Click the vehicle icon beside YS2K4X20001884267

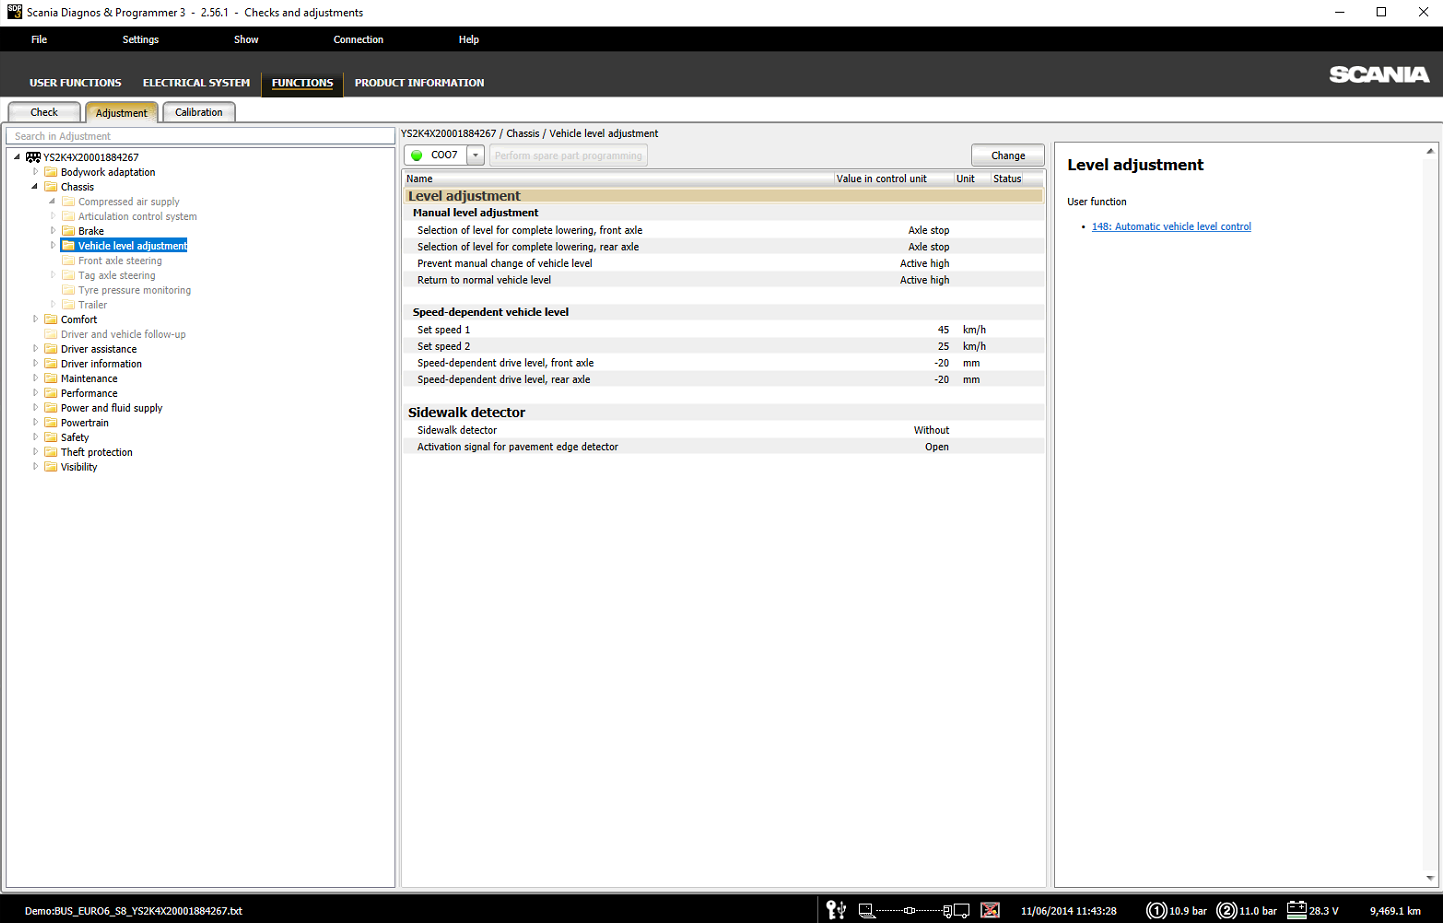33,157
